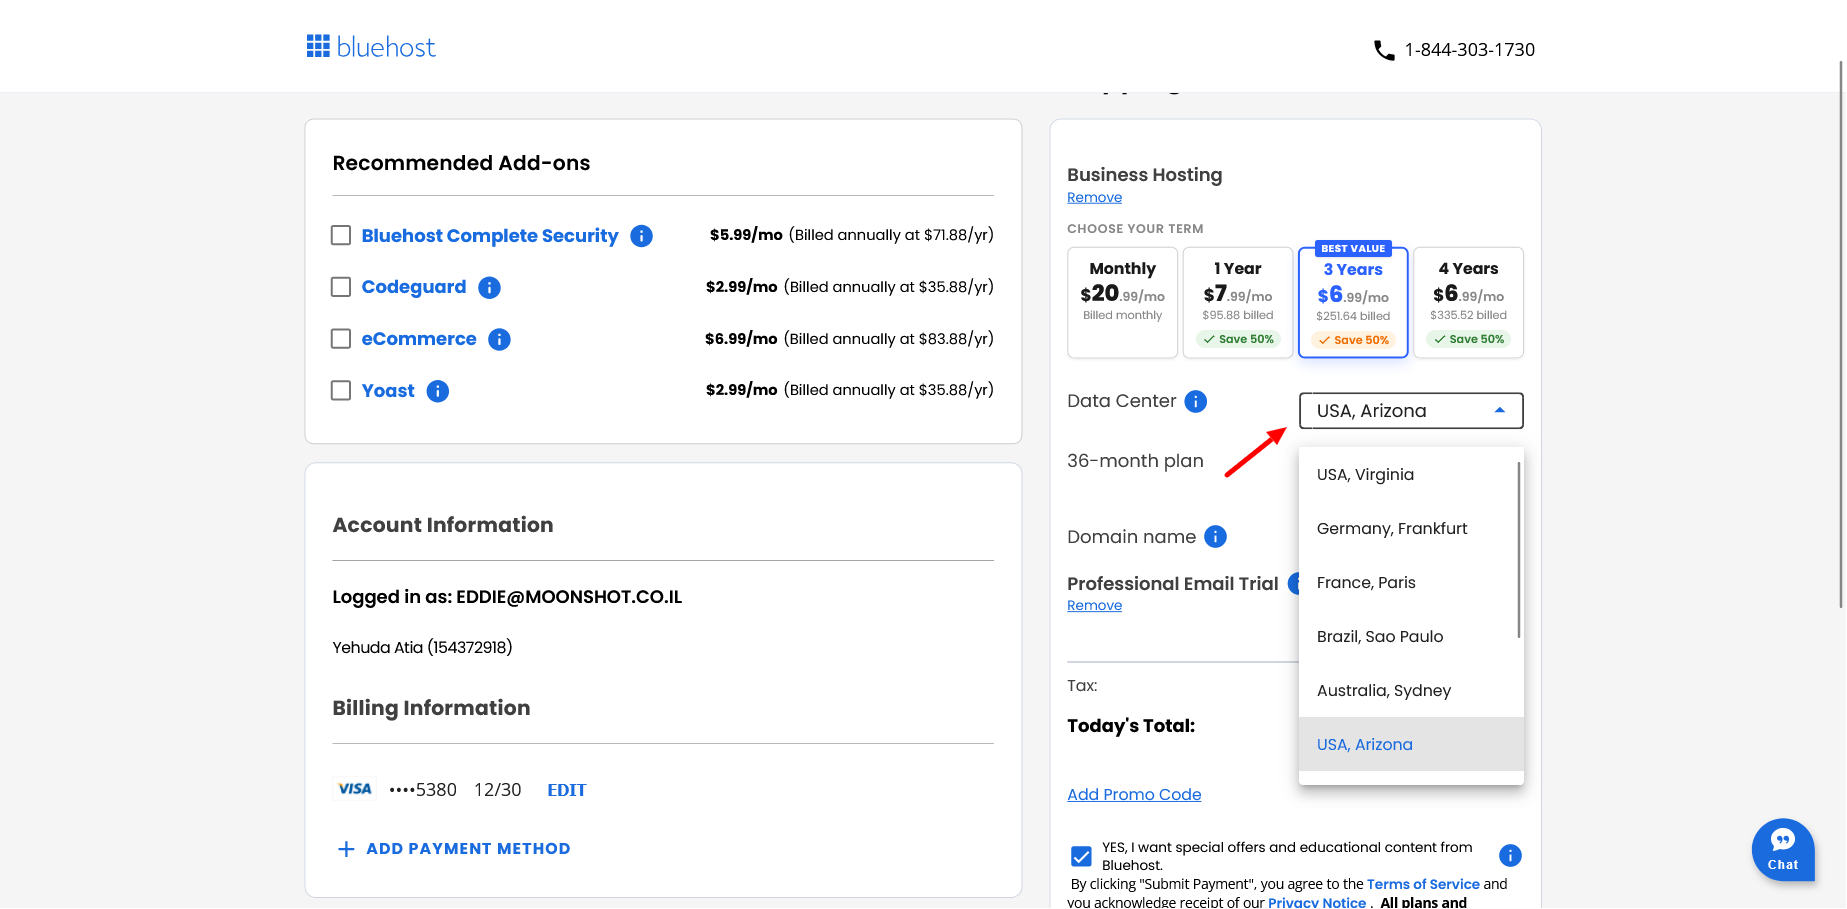This screenshot has width=1847, height=909.
Task: Open Privacy Notice link
Action: pos(1317,902)
